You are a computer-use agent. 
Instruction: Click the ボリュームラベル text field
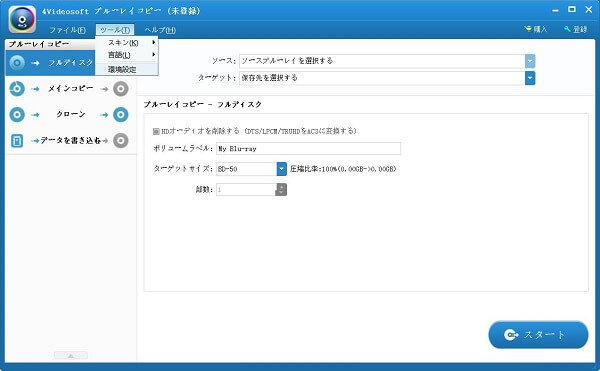tap(308, 148)
